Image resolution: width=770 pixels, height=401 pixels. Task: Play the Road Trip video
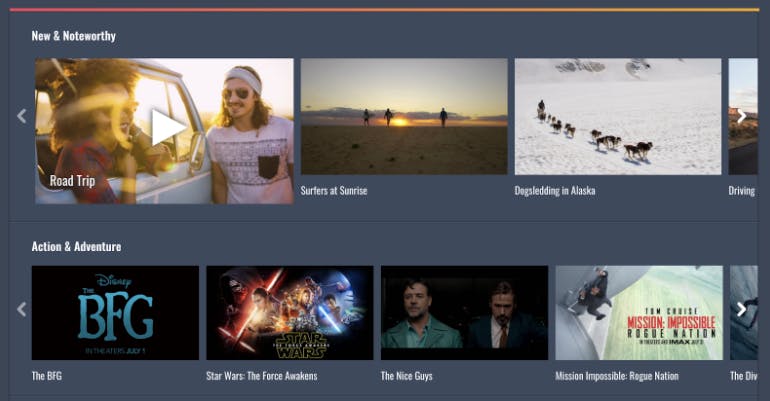coord(168,128)
